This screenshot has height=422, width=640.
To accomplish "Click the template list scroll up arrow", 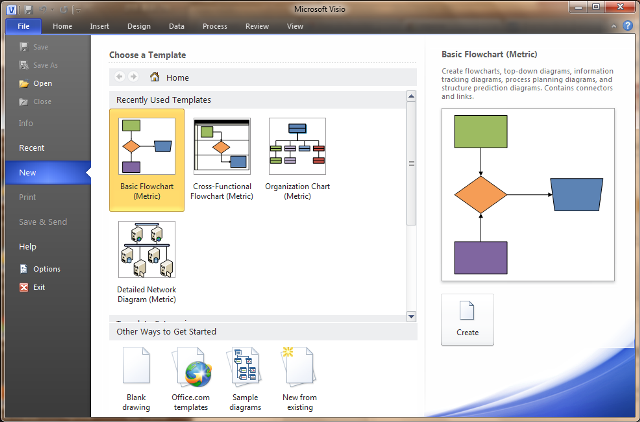I will click(411, 96).
